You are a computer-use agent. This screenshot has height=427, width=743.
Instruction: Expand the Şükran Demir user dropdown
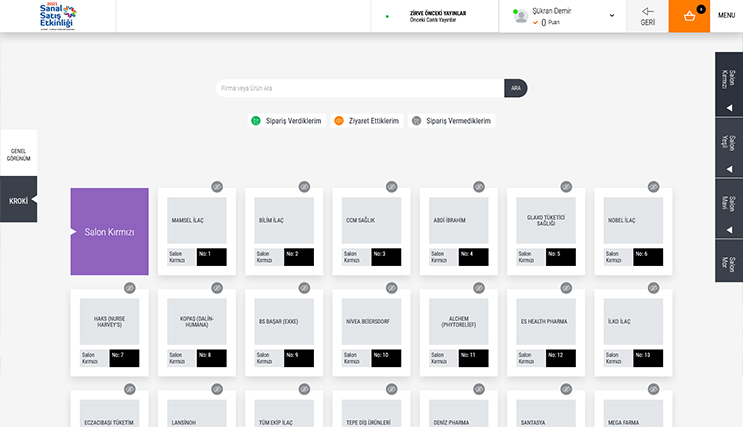coord(612,16)
